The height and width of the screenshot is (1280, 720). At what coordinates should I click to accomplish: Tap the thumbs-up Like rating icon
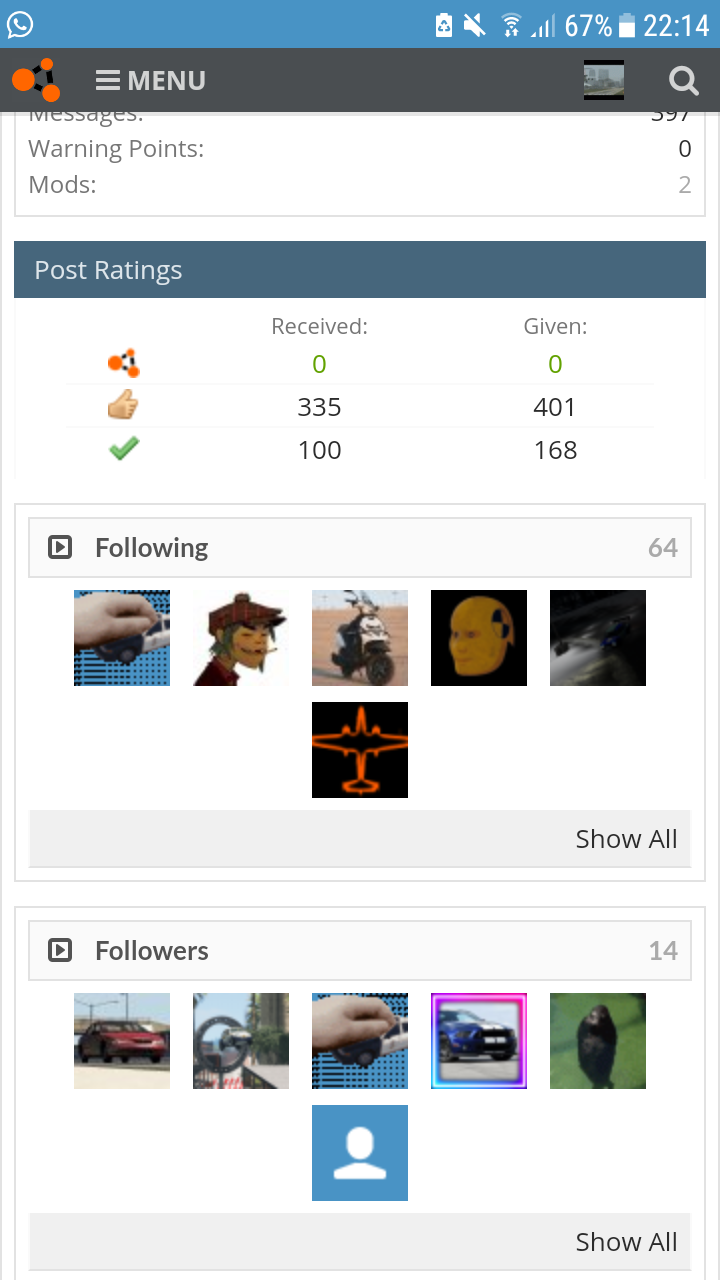124,406
